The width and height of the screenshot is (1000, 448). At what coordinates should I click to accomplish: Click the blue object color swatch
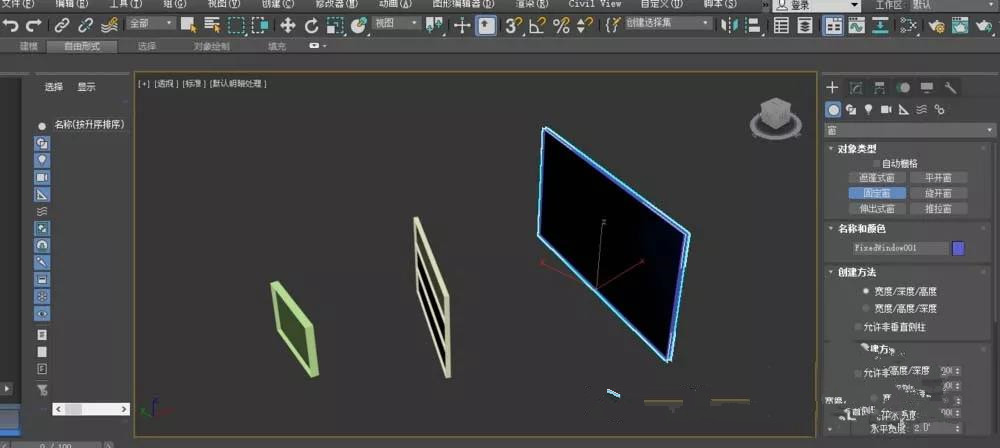point(957,248)
